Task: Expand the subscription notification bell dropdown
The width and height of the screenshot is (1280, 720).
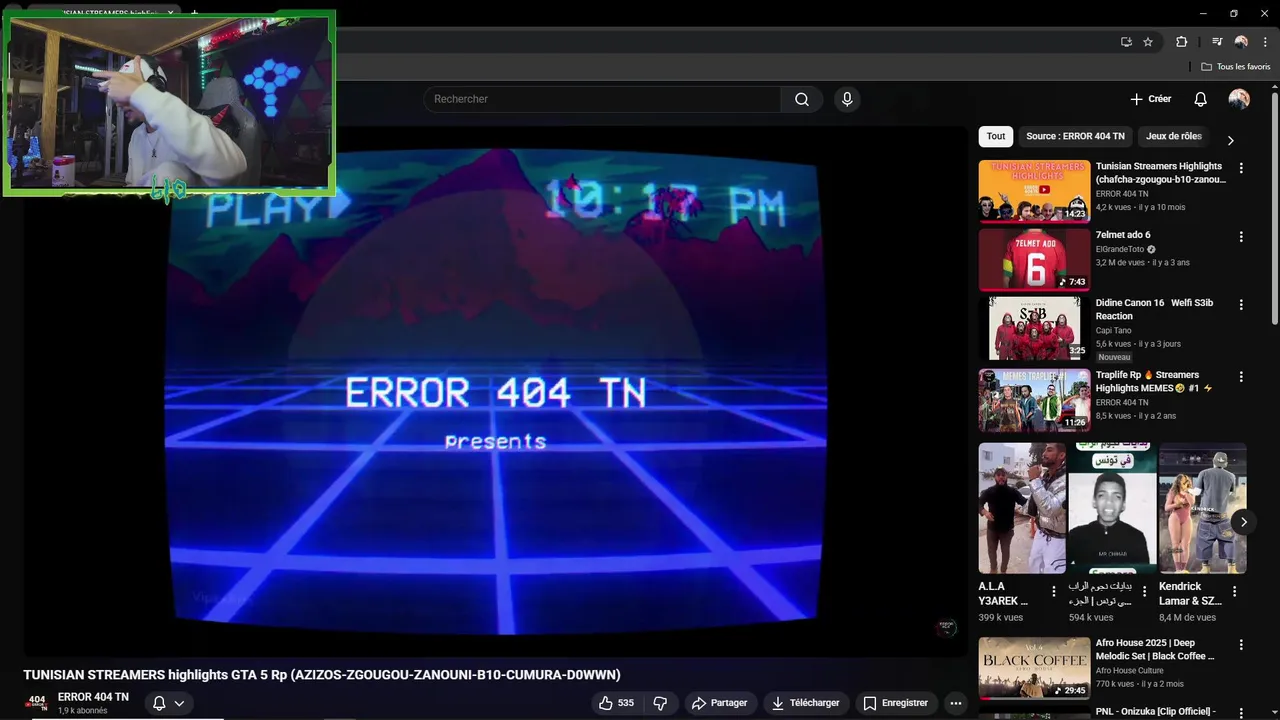Action: click(x=167, y=703)
